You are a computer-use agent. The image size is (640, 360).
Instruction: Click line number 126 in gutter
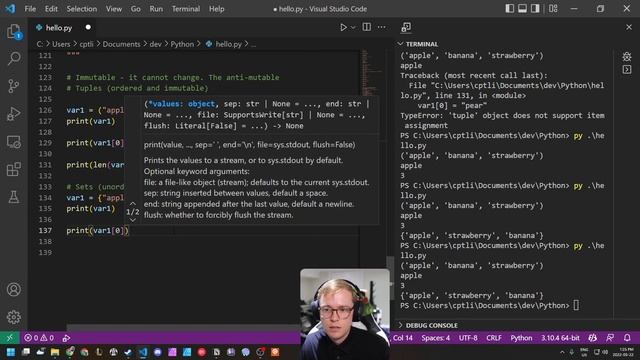pyautogui.click(x=45, y=110)
